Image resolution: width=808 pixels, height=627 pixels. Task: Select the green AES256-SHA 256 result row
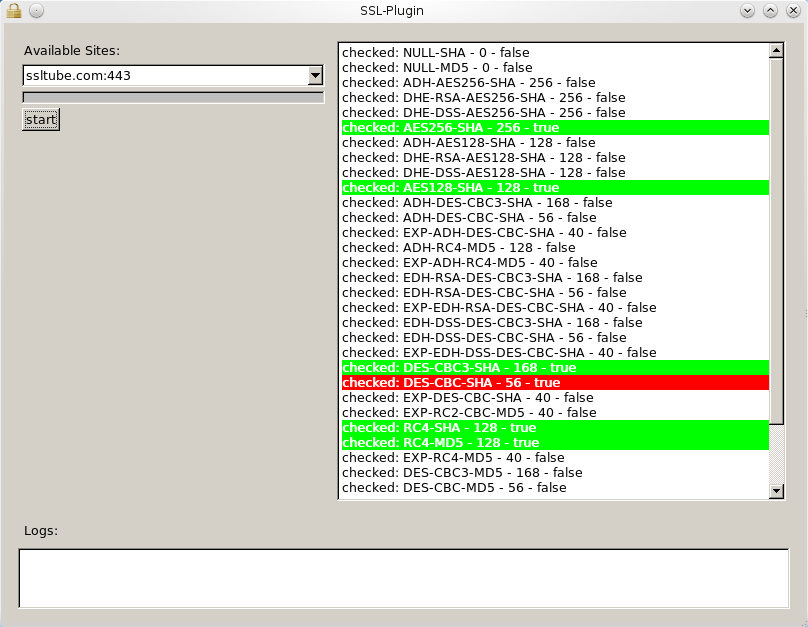click(554, 128)
